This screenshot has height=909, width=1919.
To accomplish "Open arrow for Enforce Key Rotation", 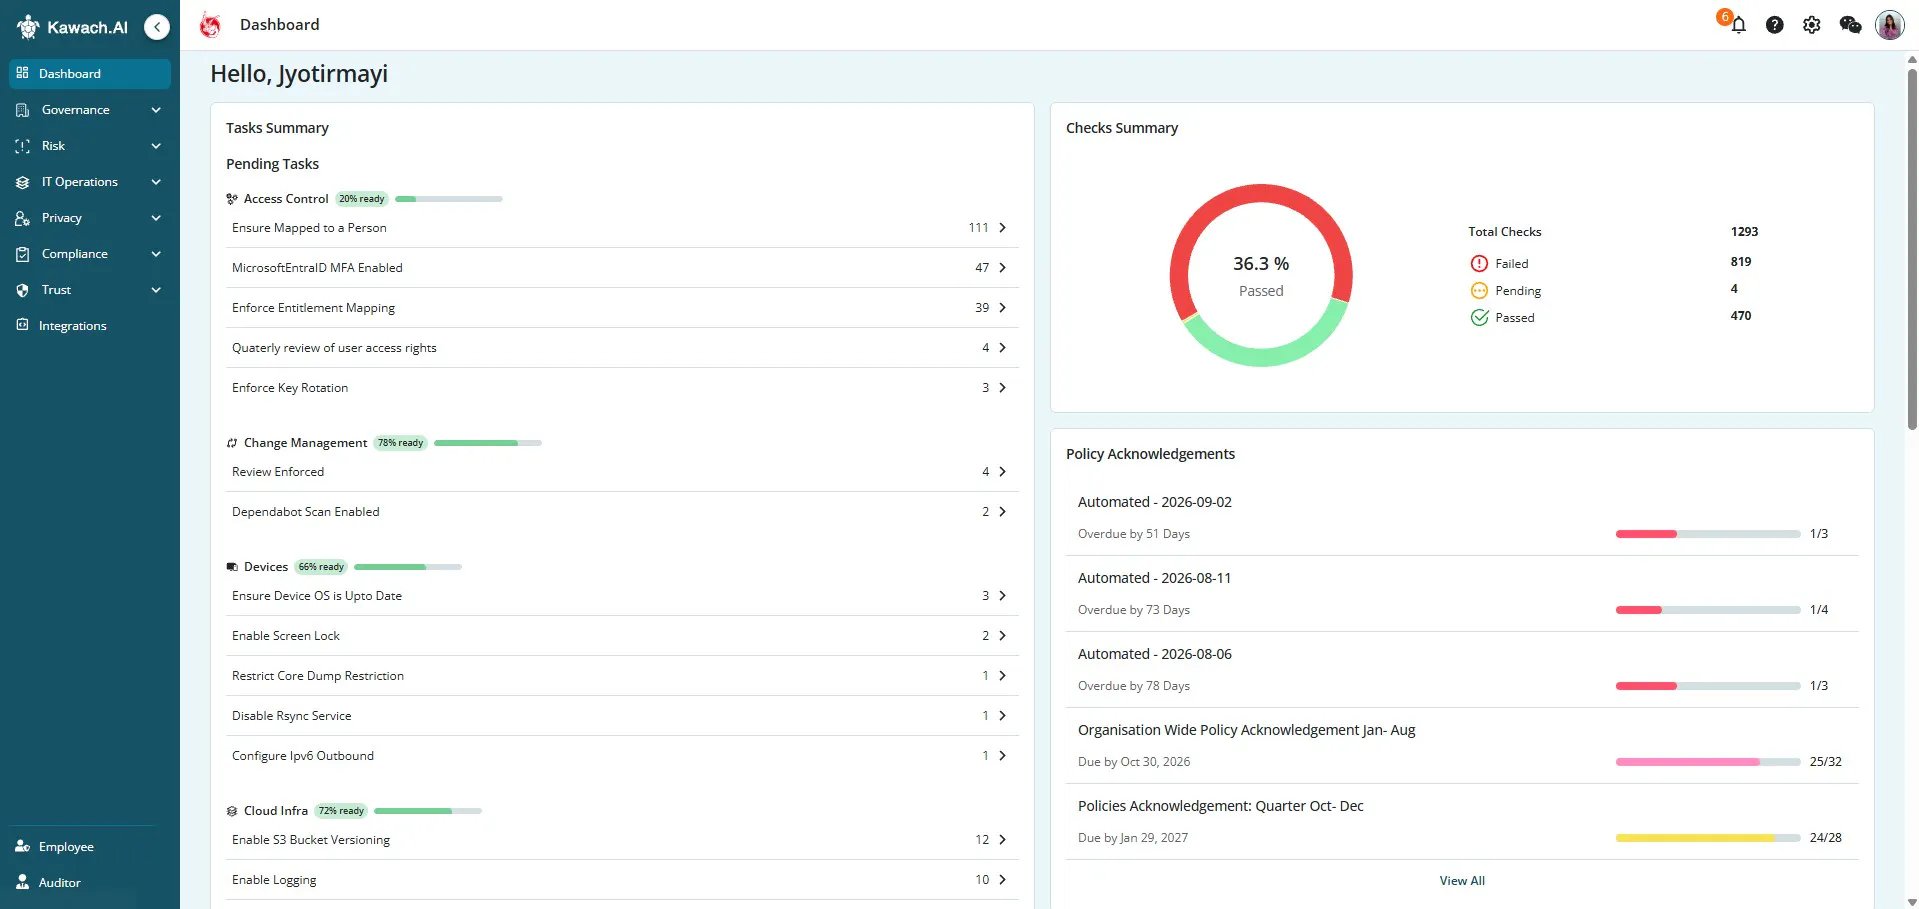I will coord(1002,388).
